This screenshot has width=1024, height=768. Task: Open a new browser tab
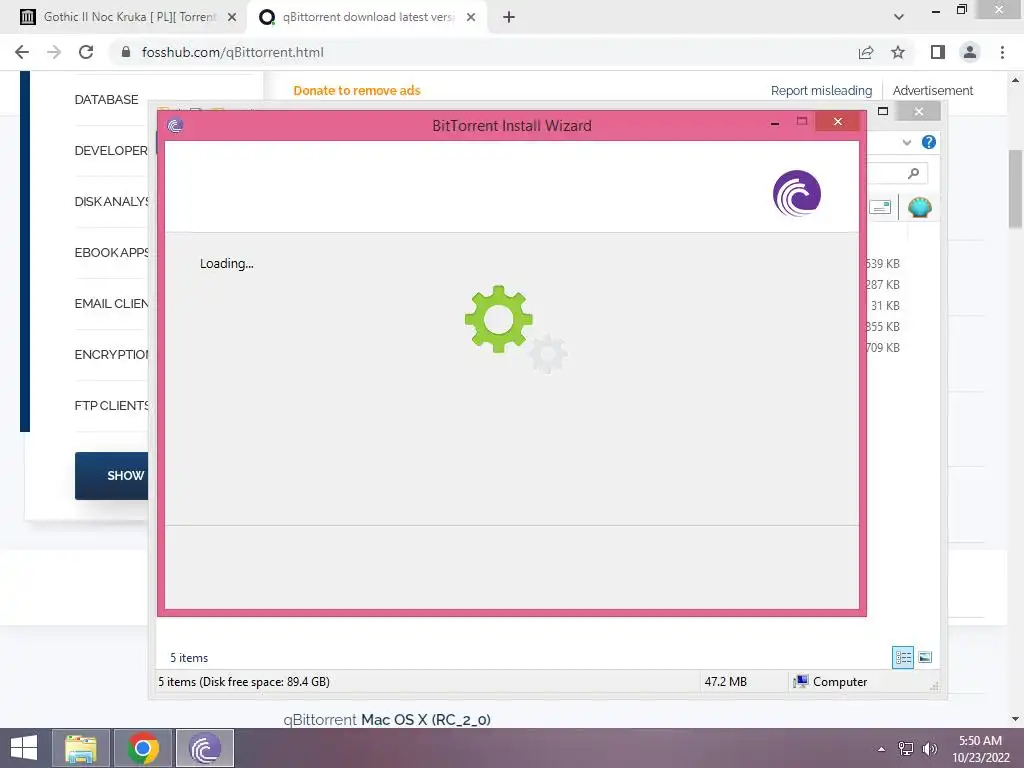tap(509, 18)
